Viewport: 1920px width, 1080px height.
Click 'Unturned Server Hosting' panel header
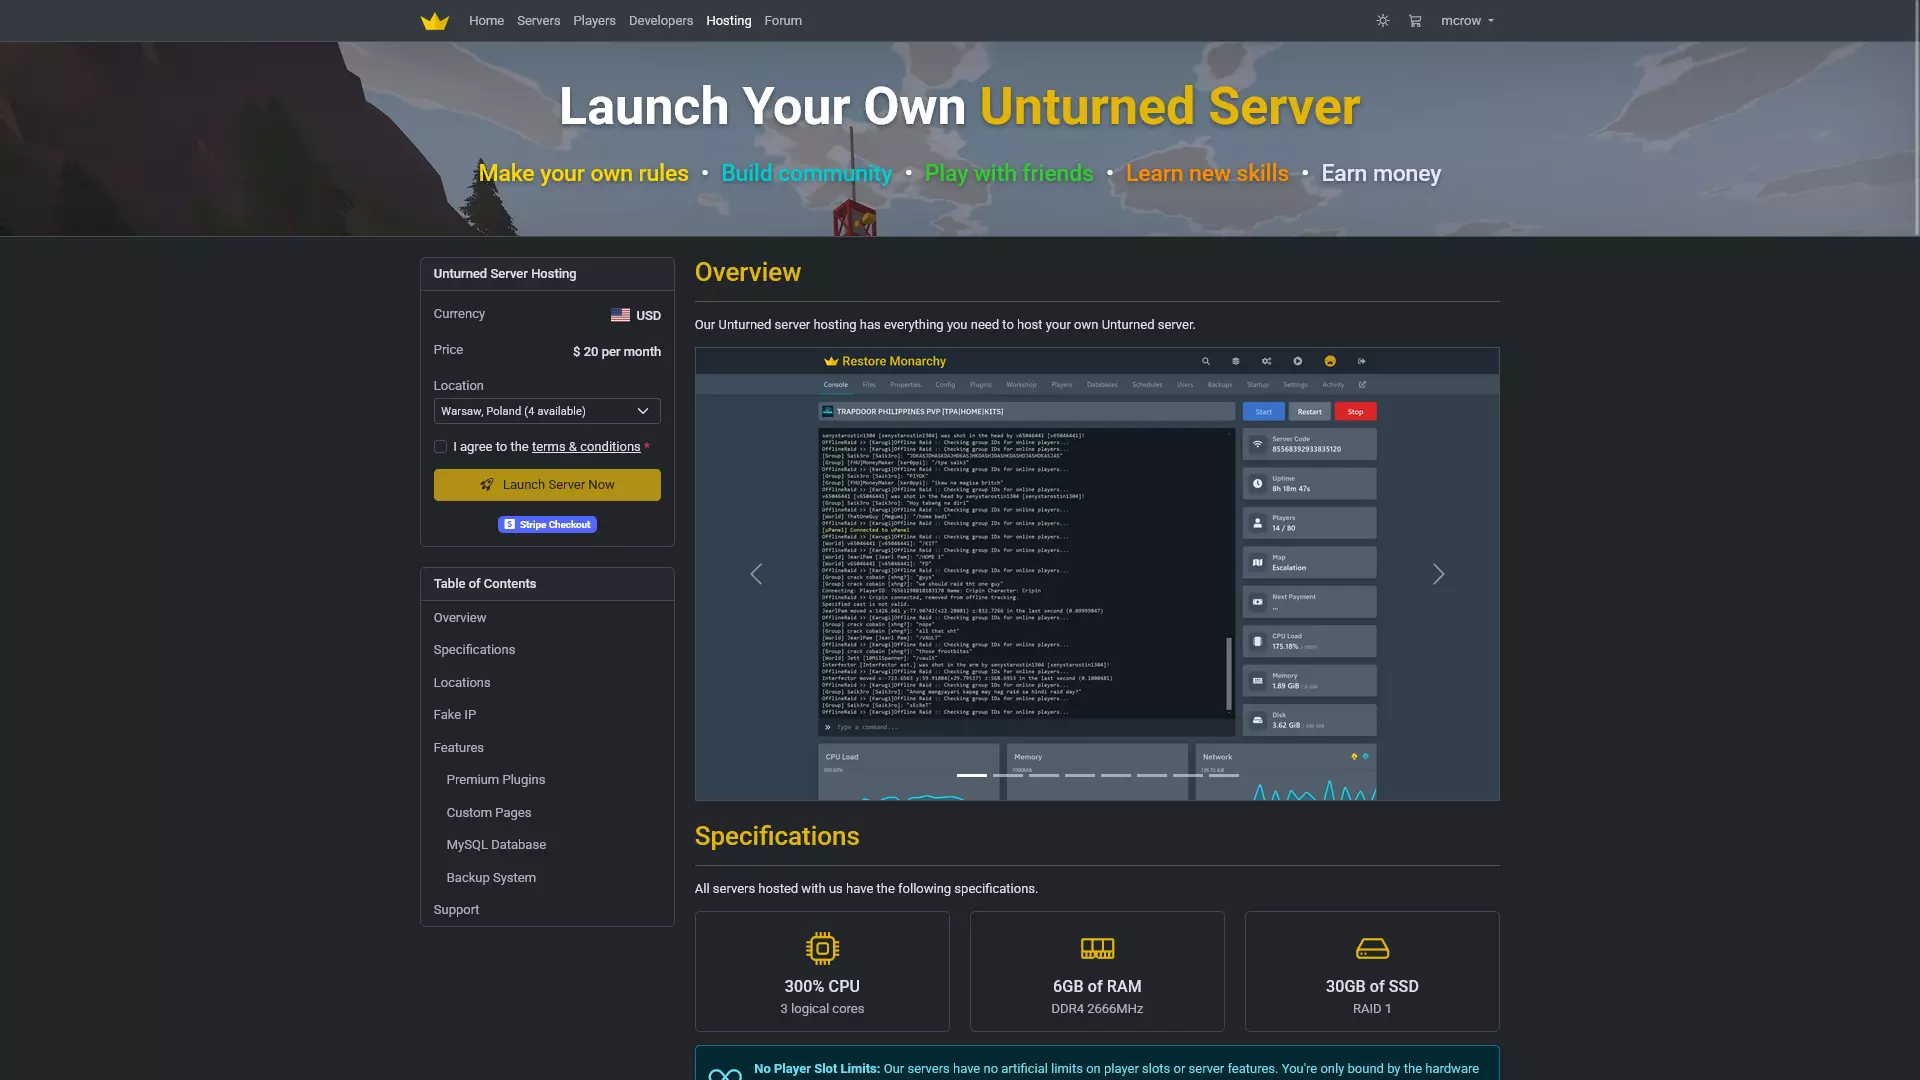547,274
